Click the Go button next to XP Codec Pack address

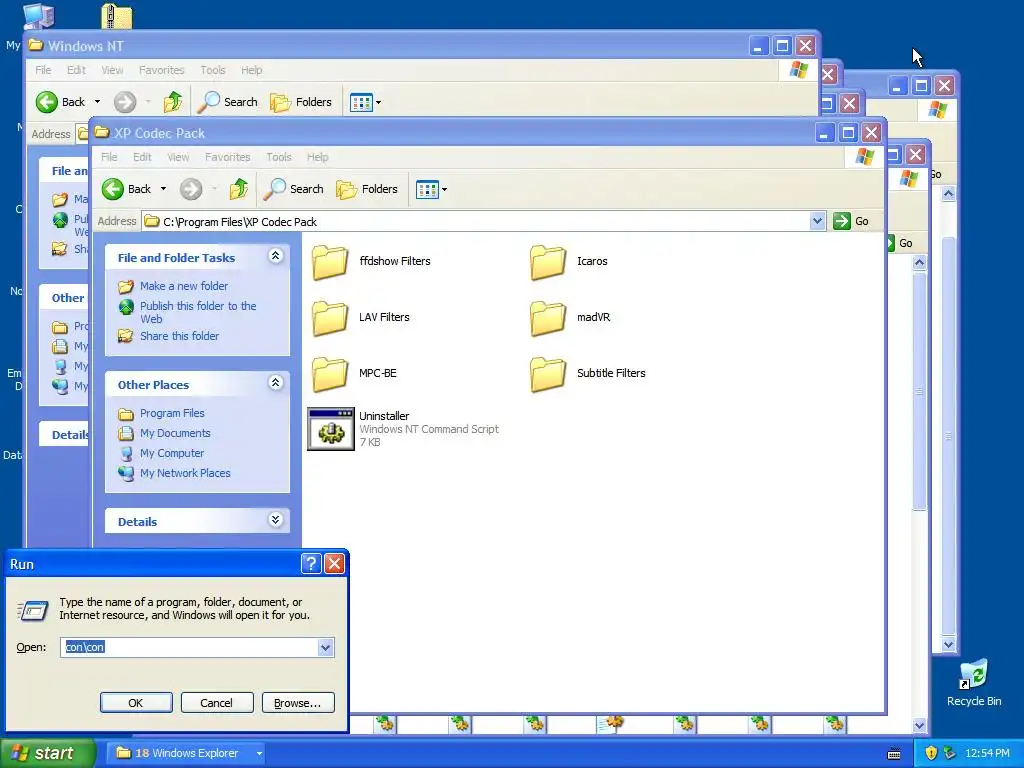[851, 221]
